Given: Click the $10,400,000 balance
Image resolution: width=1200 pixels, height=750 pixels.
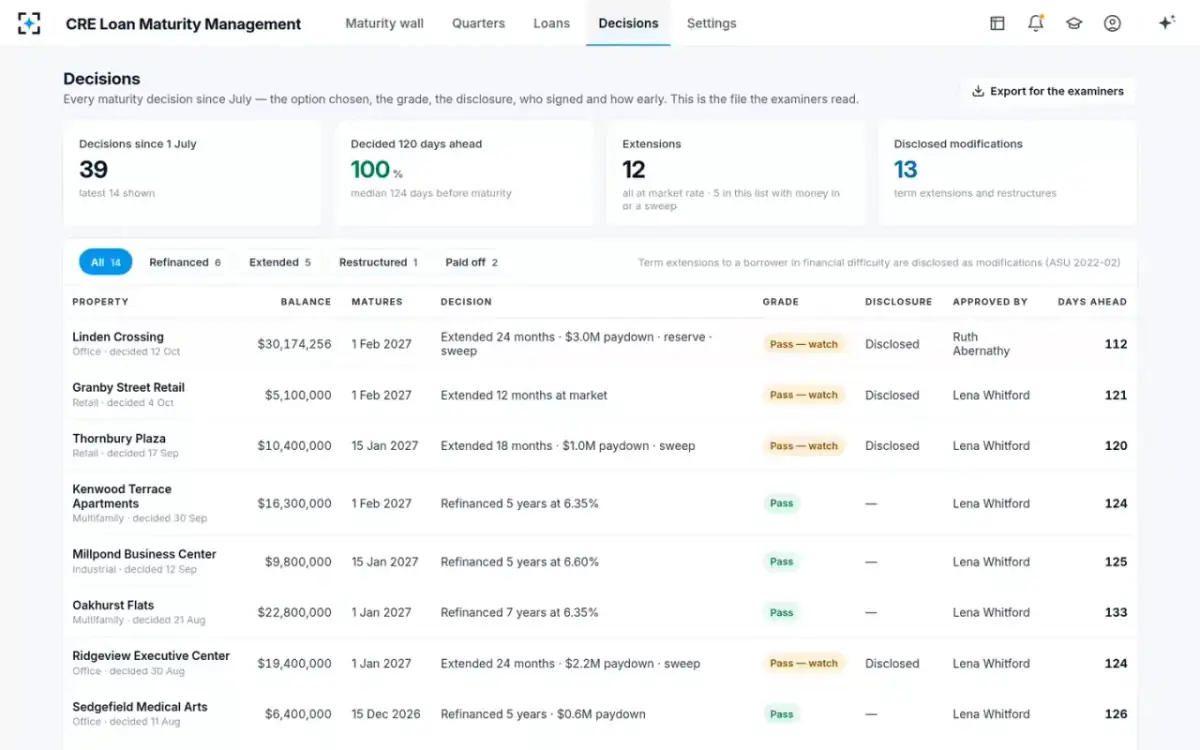Looking at the screenshot, I should 294,446.
